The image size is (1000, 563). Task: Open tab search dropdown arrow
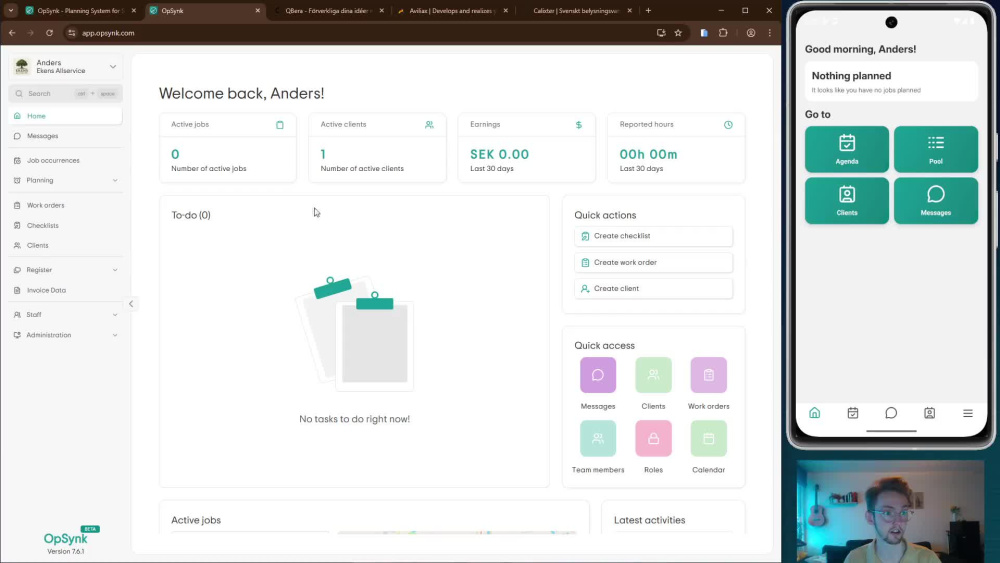click(x=11, y=11)
